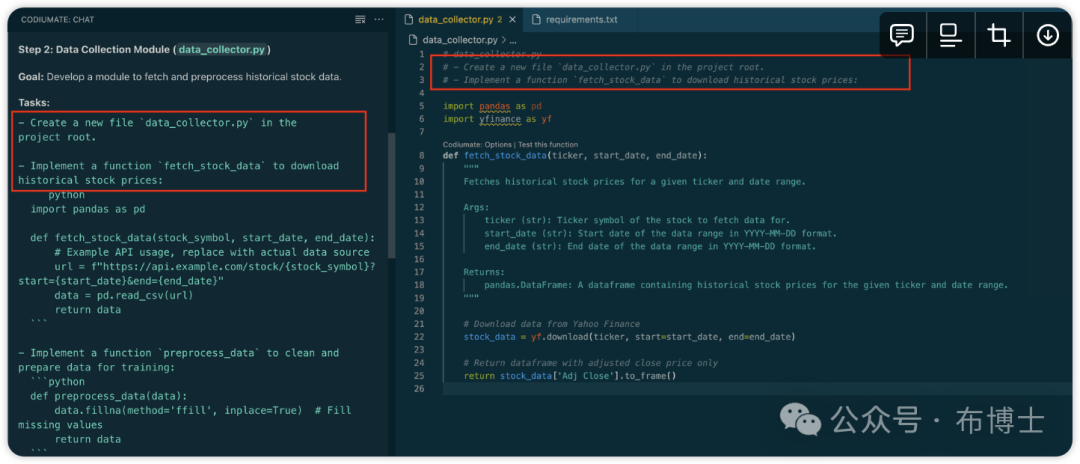This screenshot has width=1080, height=464.
Task: Click the chat panel vertical scrollbar
Action: tap(391, 195)
